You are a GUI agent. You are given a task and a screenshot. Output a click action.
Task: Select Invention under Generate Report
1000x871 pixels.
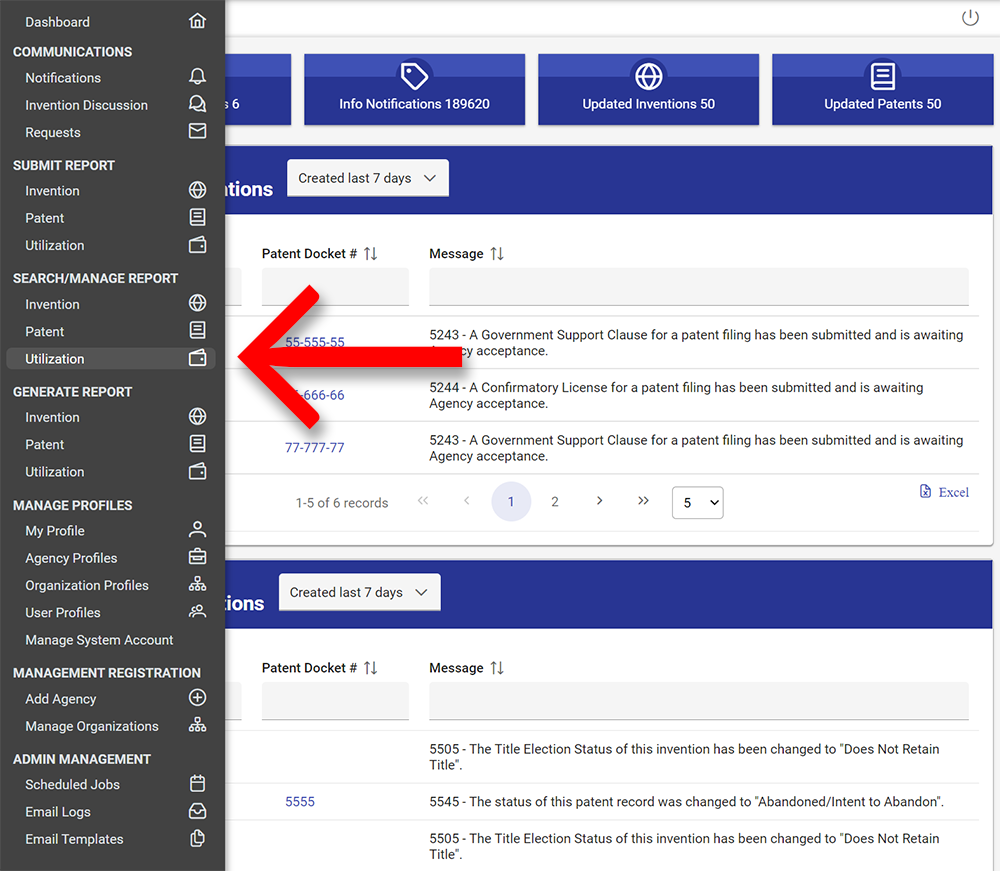pos(52,417)
